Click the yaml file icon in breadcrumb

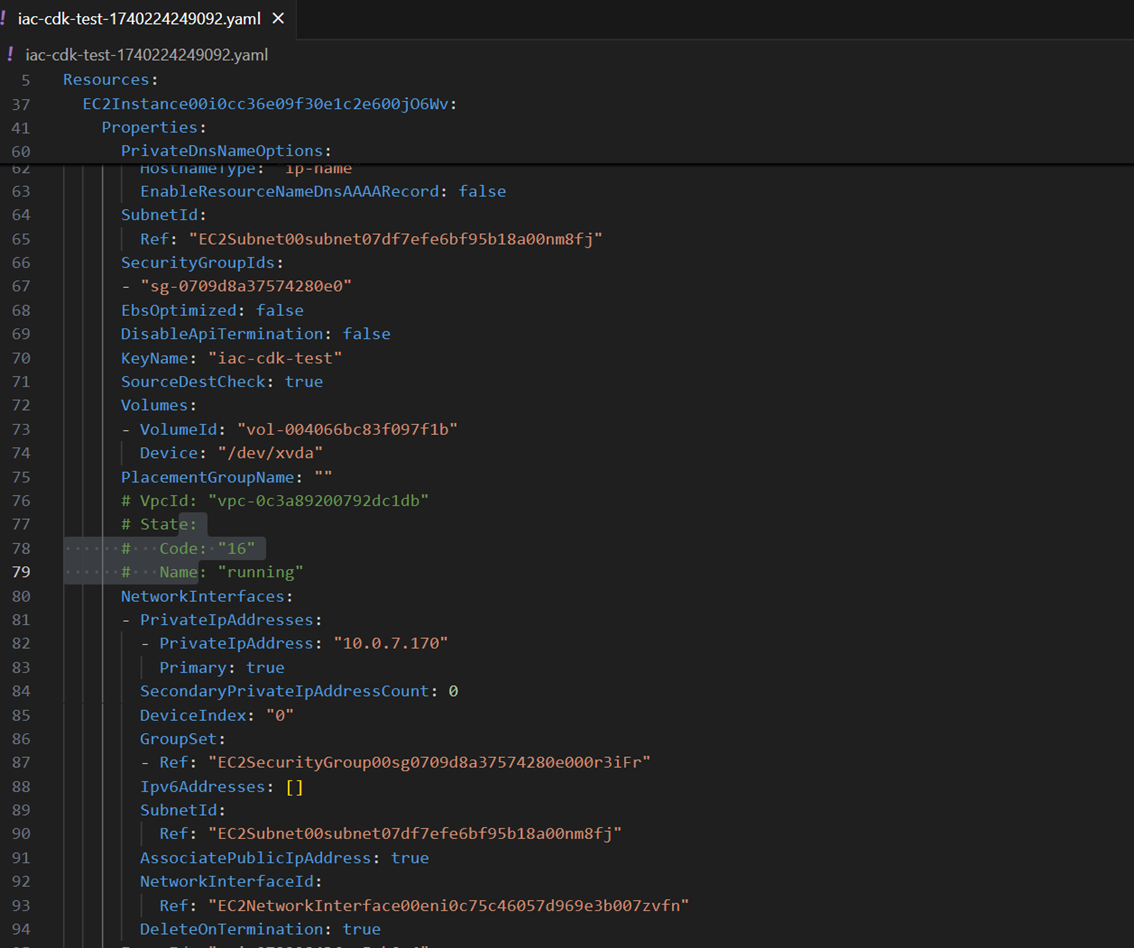point(10,54)
